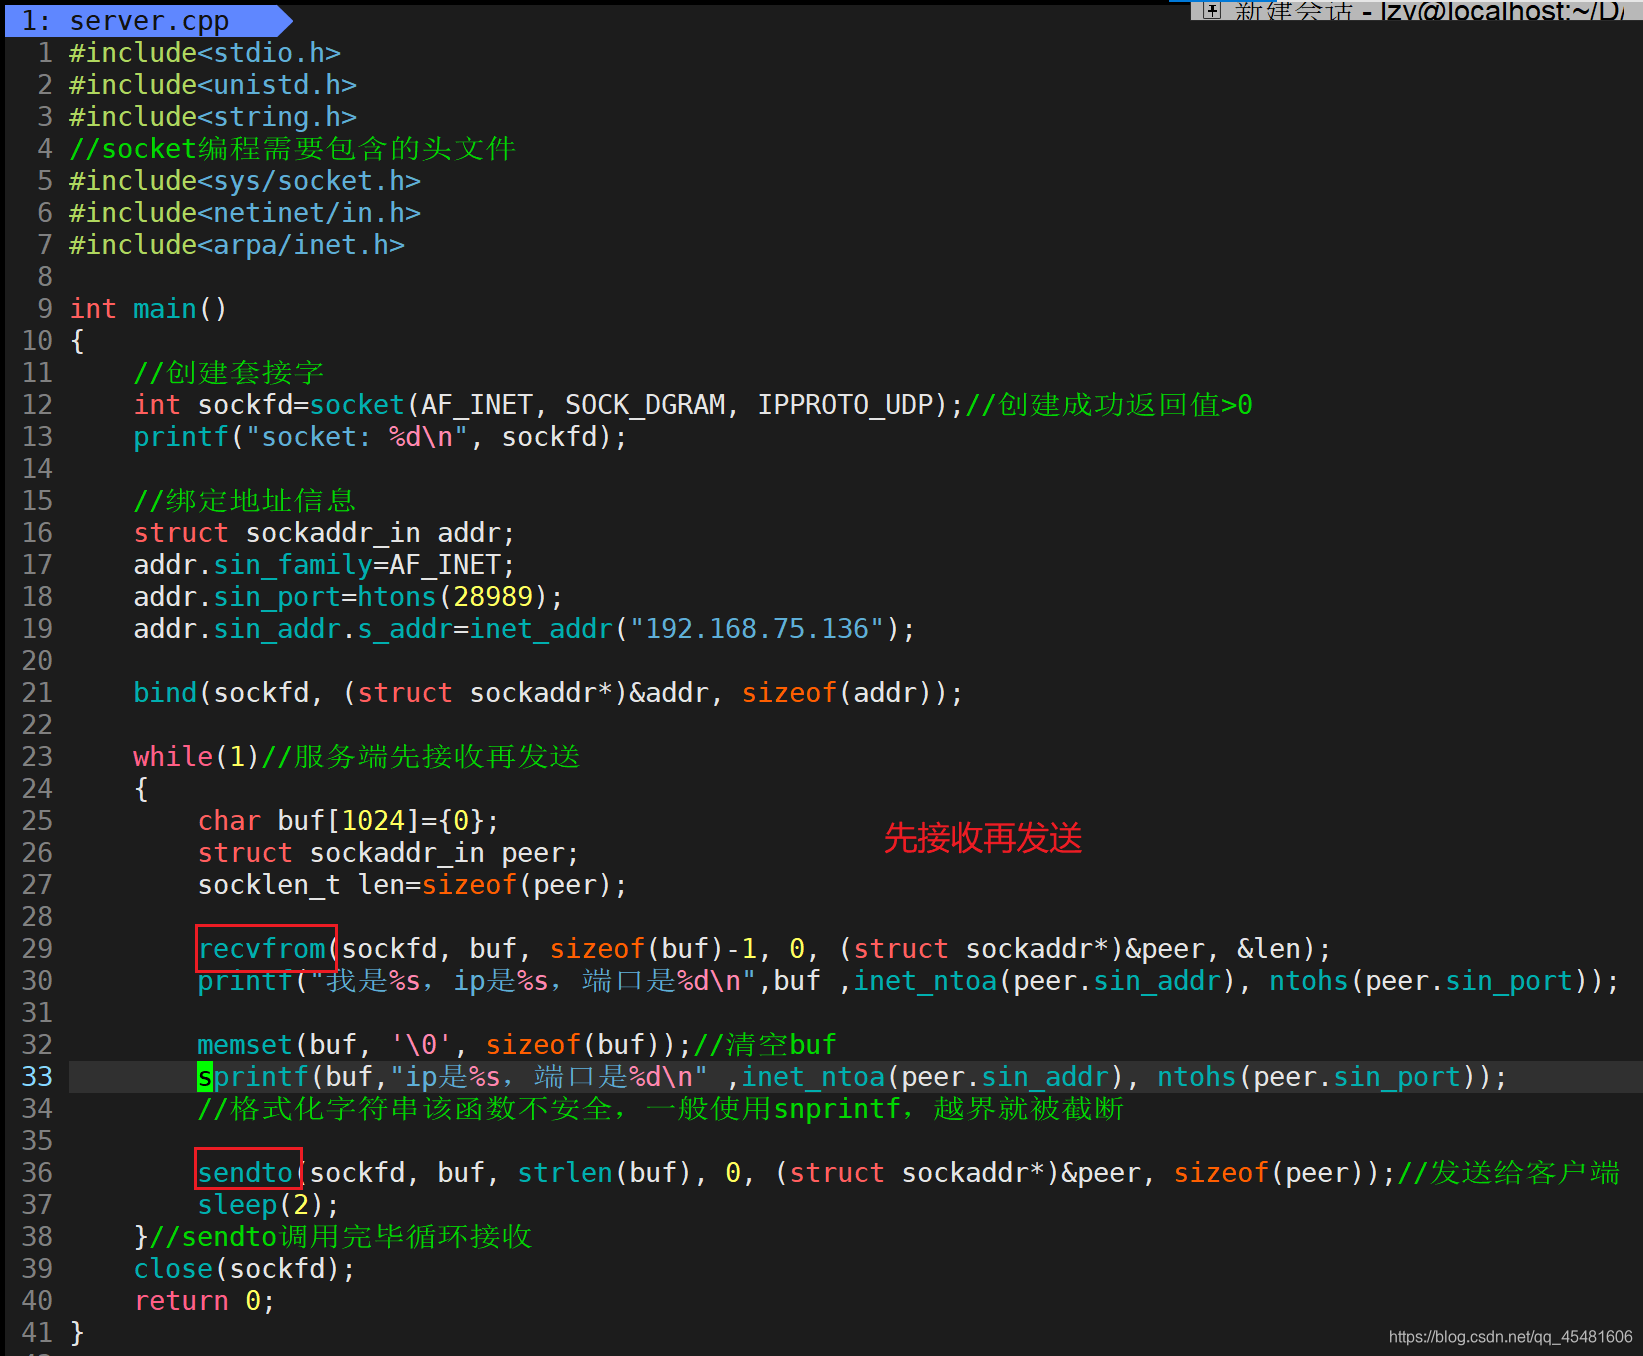The width and height of the screenshot is (1643, 1356).
Task: Place cursor on #include<unistd.h> line
Action: (213, 85)
